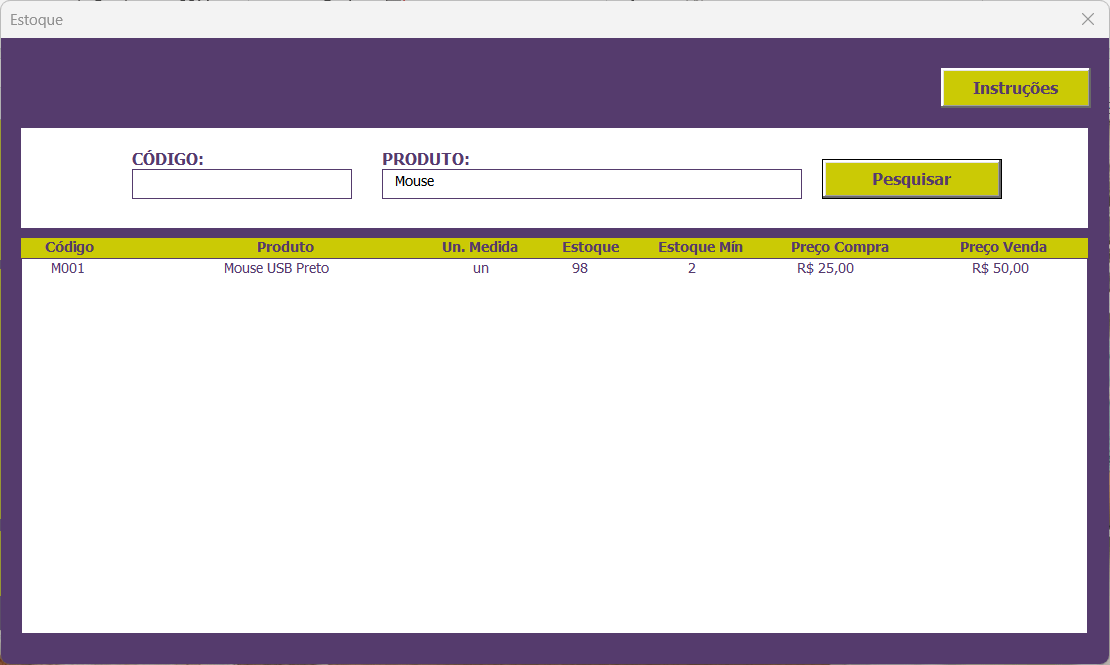This screenshot has height=665, width=1110.
Task: Select the Mouse USB Preto row
Action: tap(554, 268)
